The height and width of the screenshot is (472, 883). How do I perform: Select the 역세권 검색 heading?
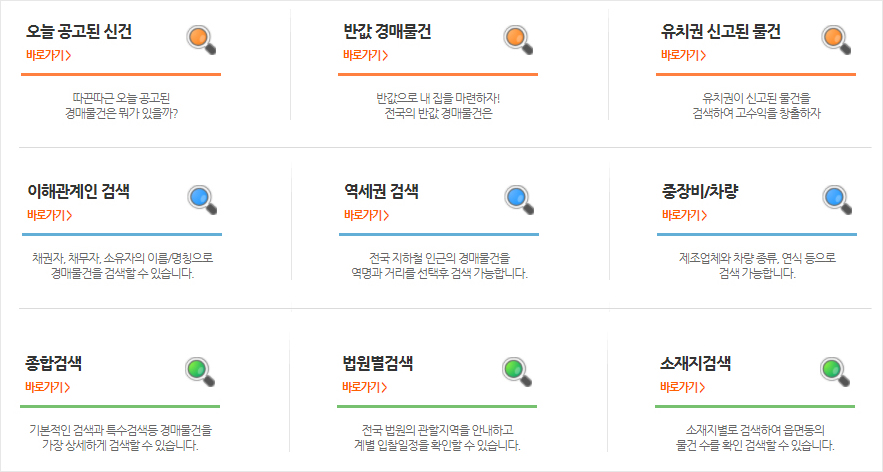(x=381, y=191)
